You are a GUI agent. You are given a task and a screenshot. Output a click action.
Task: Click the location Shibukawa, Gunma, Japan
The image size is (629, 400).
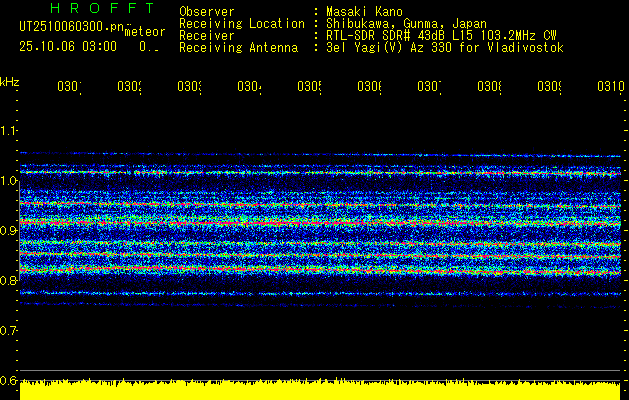tap(406, 24)
